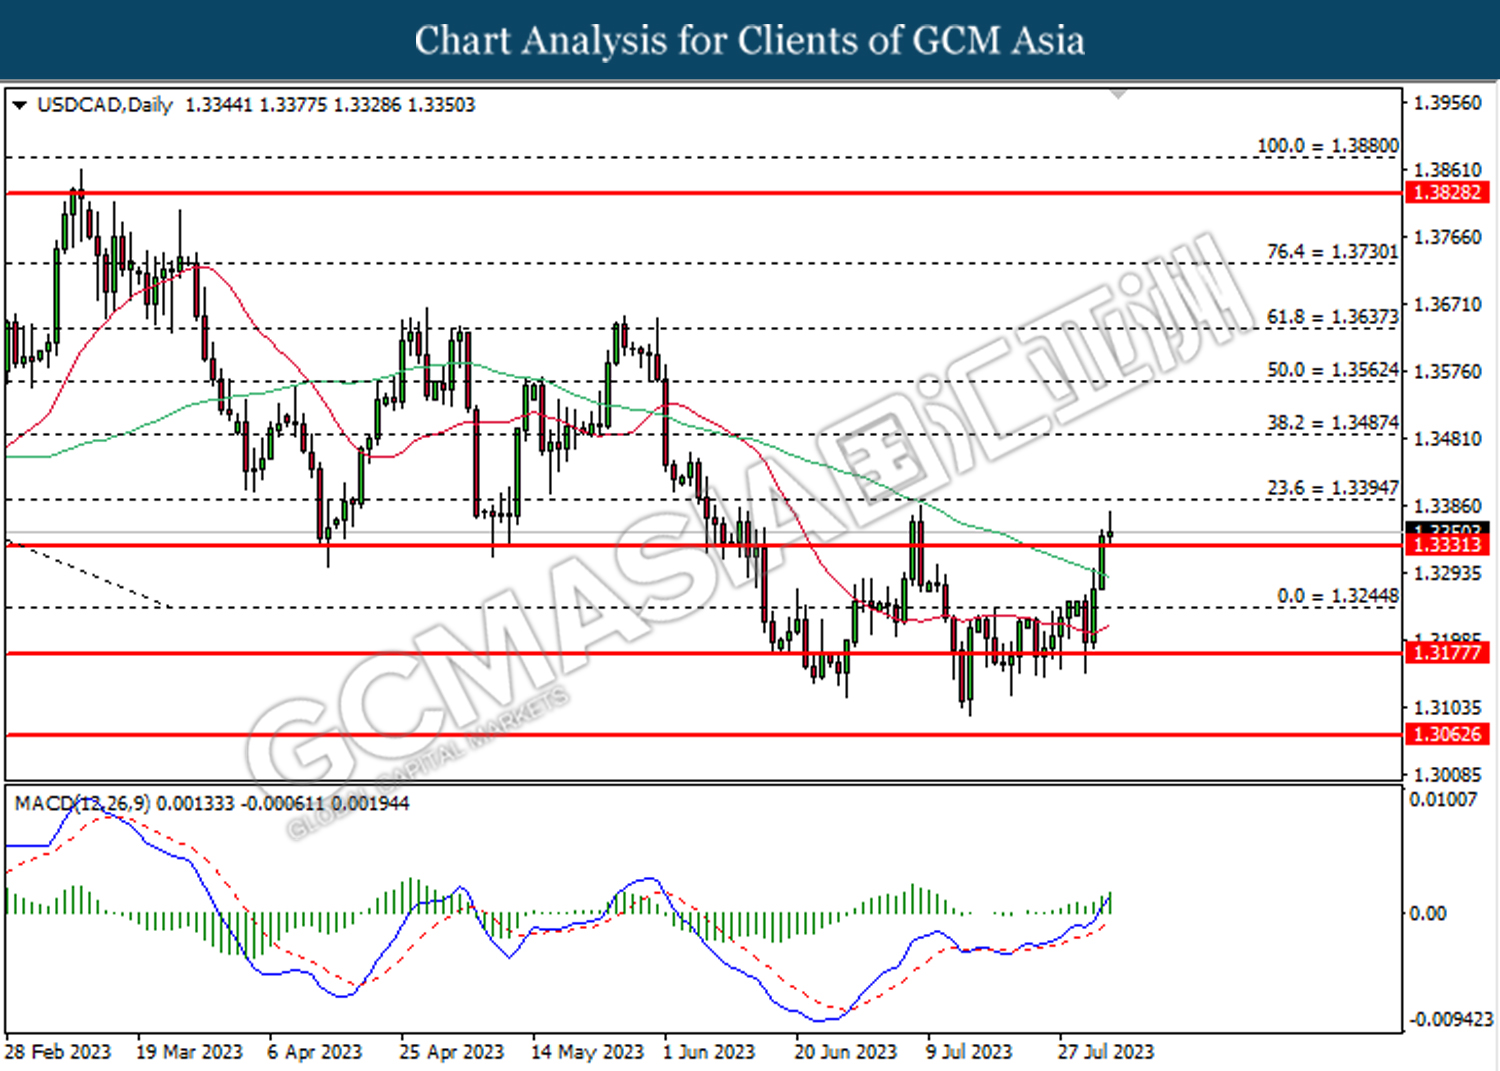The width and height of the screenshot is (1500, 1071).
Task: Select price axis value 1.39560
Action: (x=1447, y=103)
